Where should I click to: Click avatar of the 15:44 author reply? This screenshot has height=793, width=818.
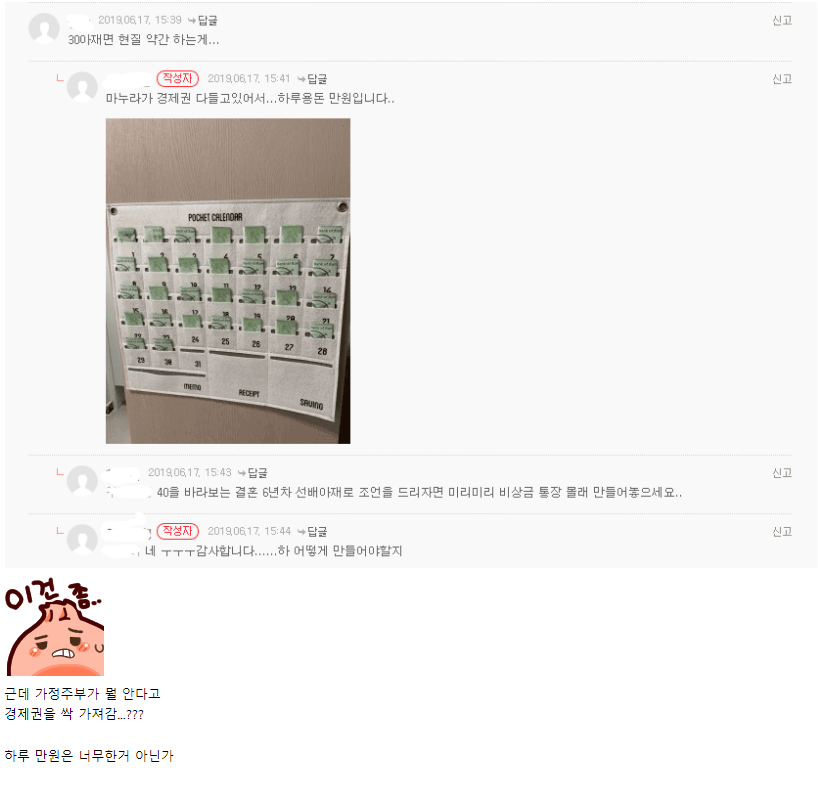[x=82, y=539]
